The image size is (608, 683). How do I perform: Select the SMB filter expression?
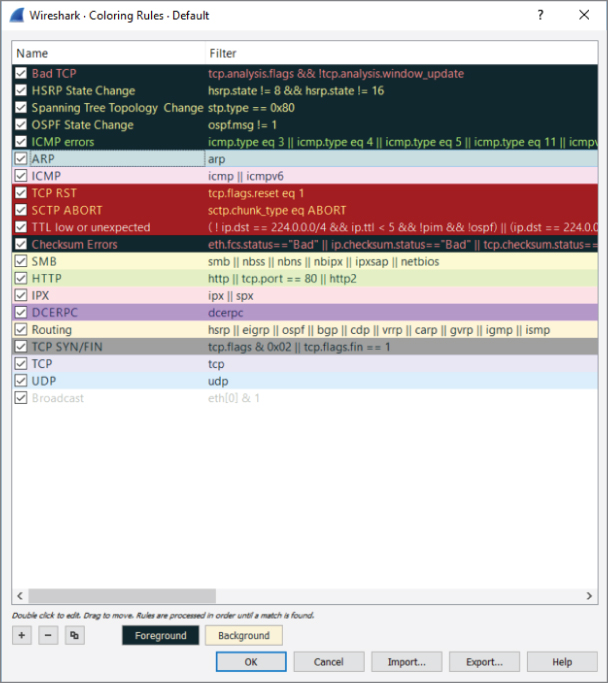323,262
